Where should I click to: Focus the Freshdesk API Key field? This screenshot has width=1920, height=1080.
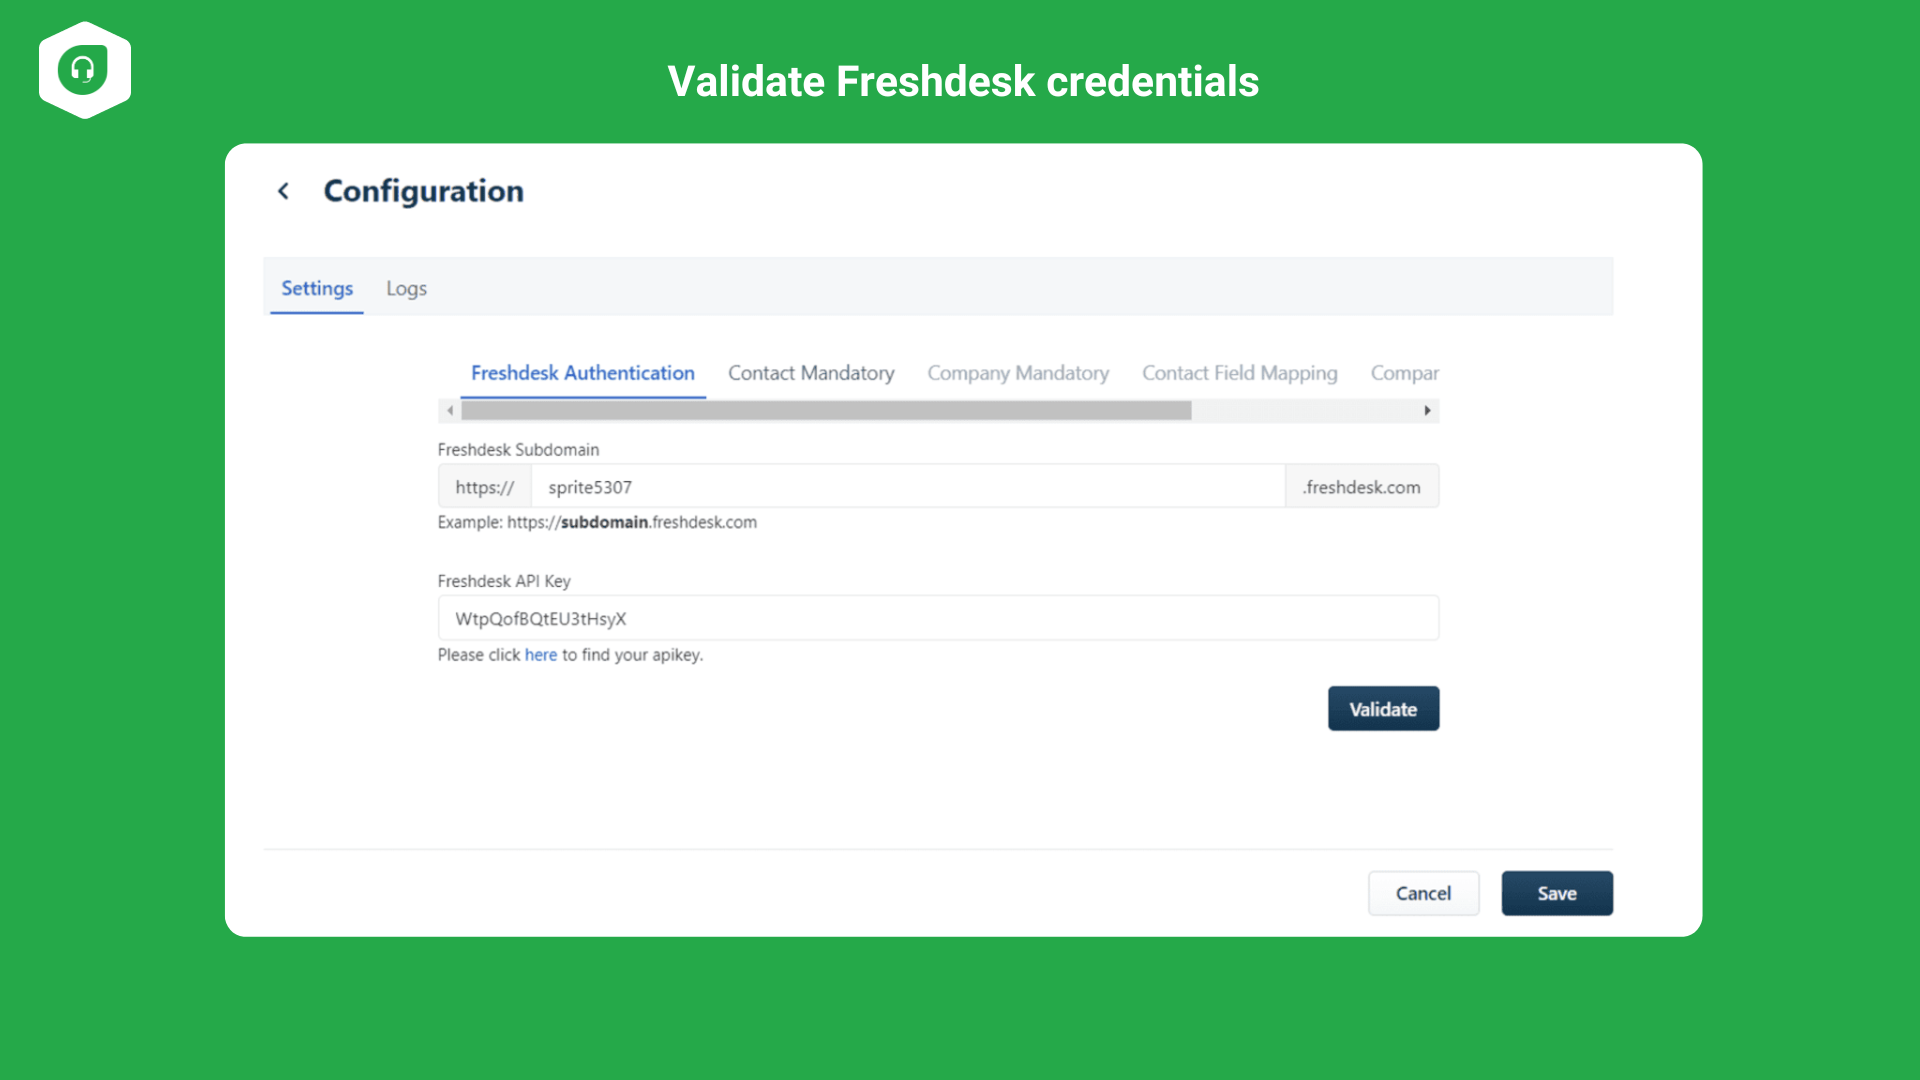[x=938, y=618]
